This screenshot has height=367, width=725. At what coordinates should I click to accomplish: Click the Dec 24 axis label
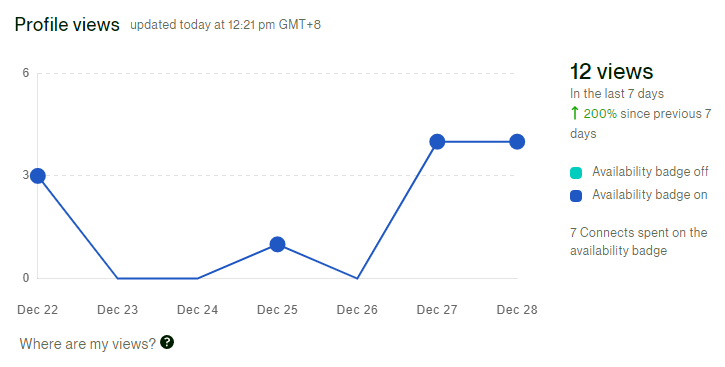[x=197, y=310]
